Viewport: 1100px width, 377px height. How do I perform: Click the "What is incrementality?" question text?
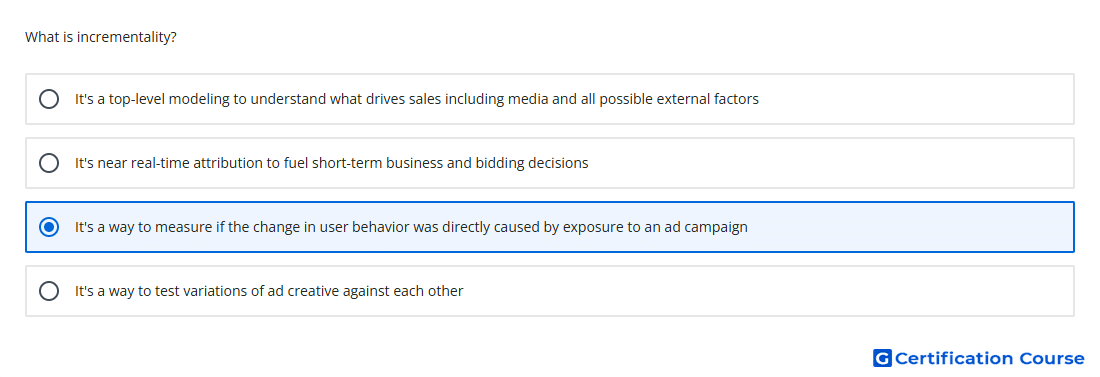click(x=101, y=37)
